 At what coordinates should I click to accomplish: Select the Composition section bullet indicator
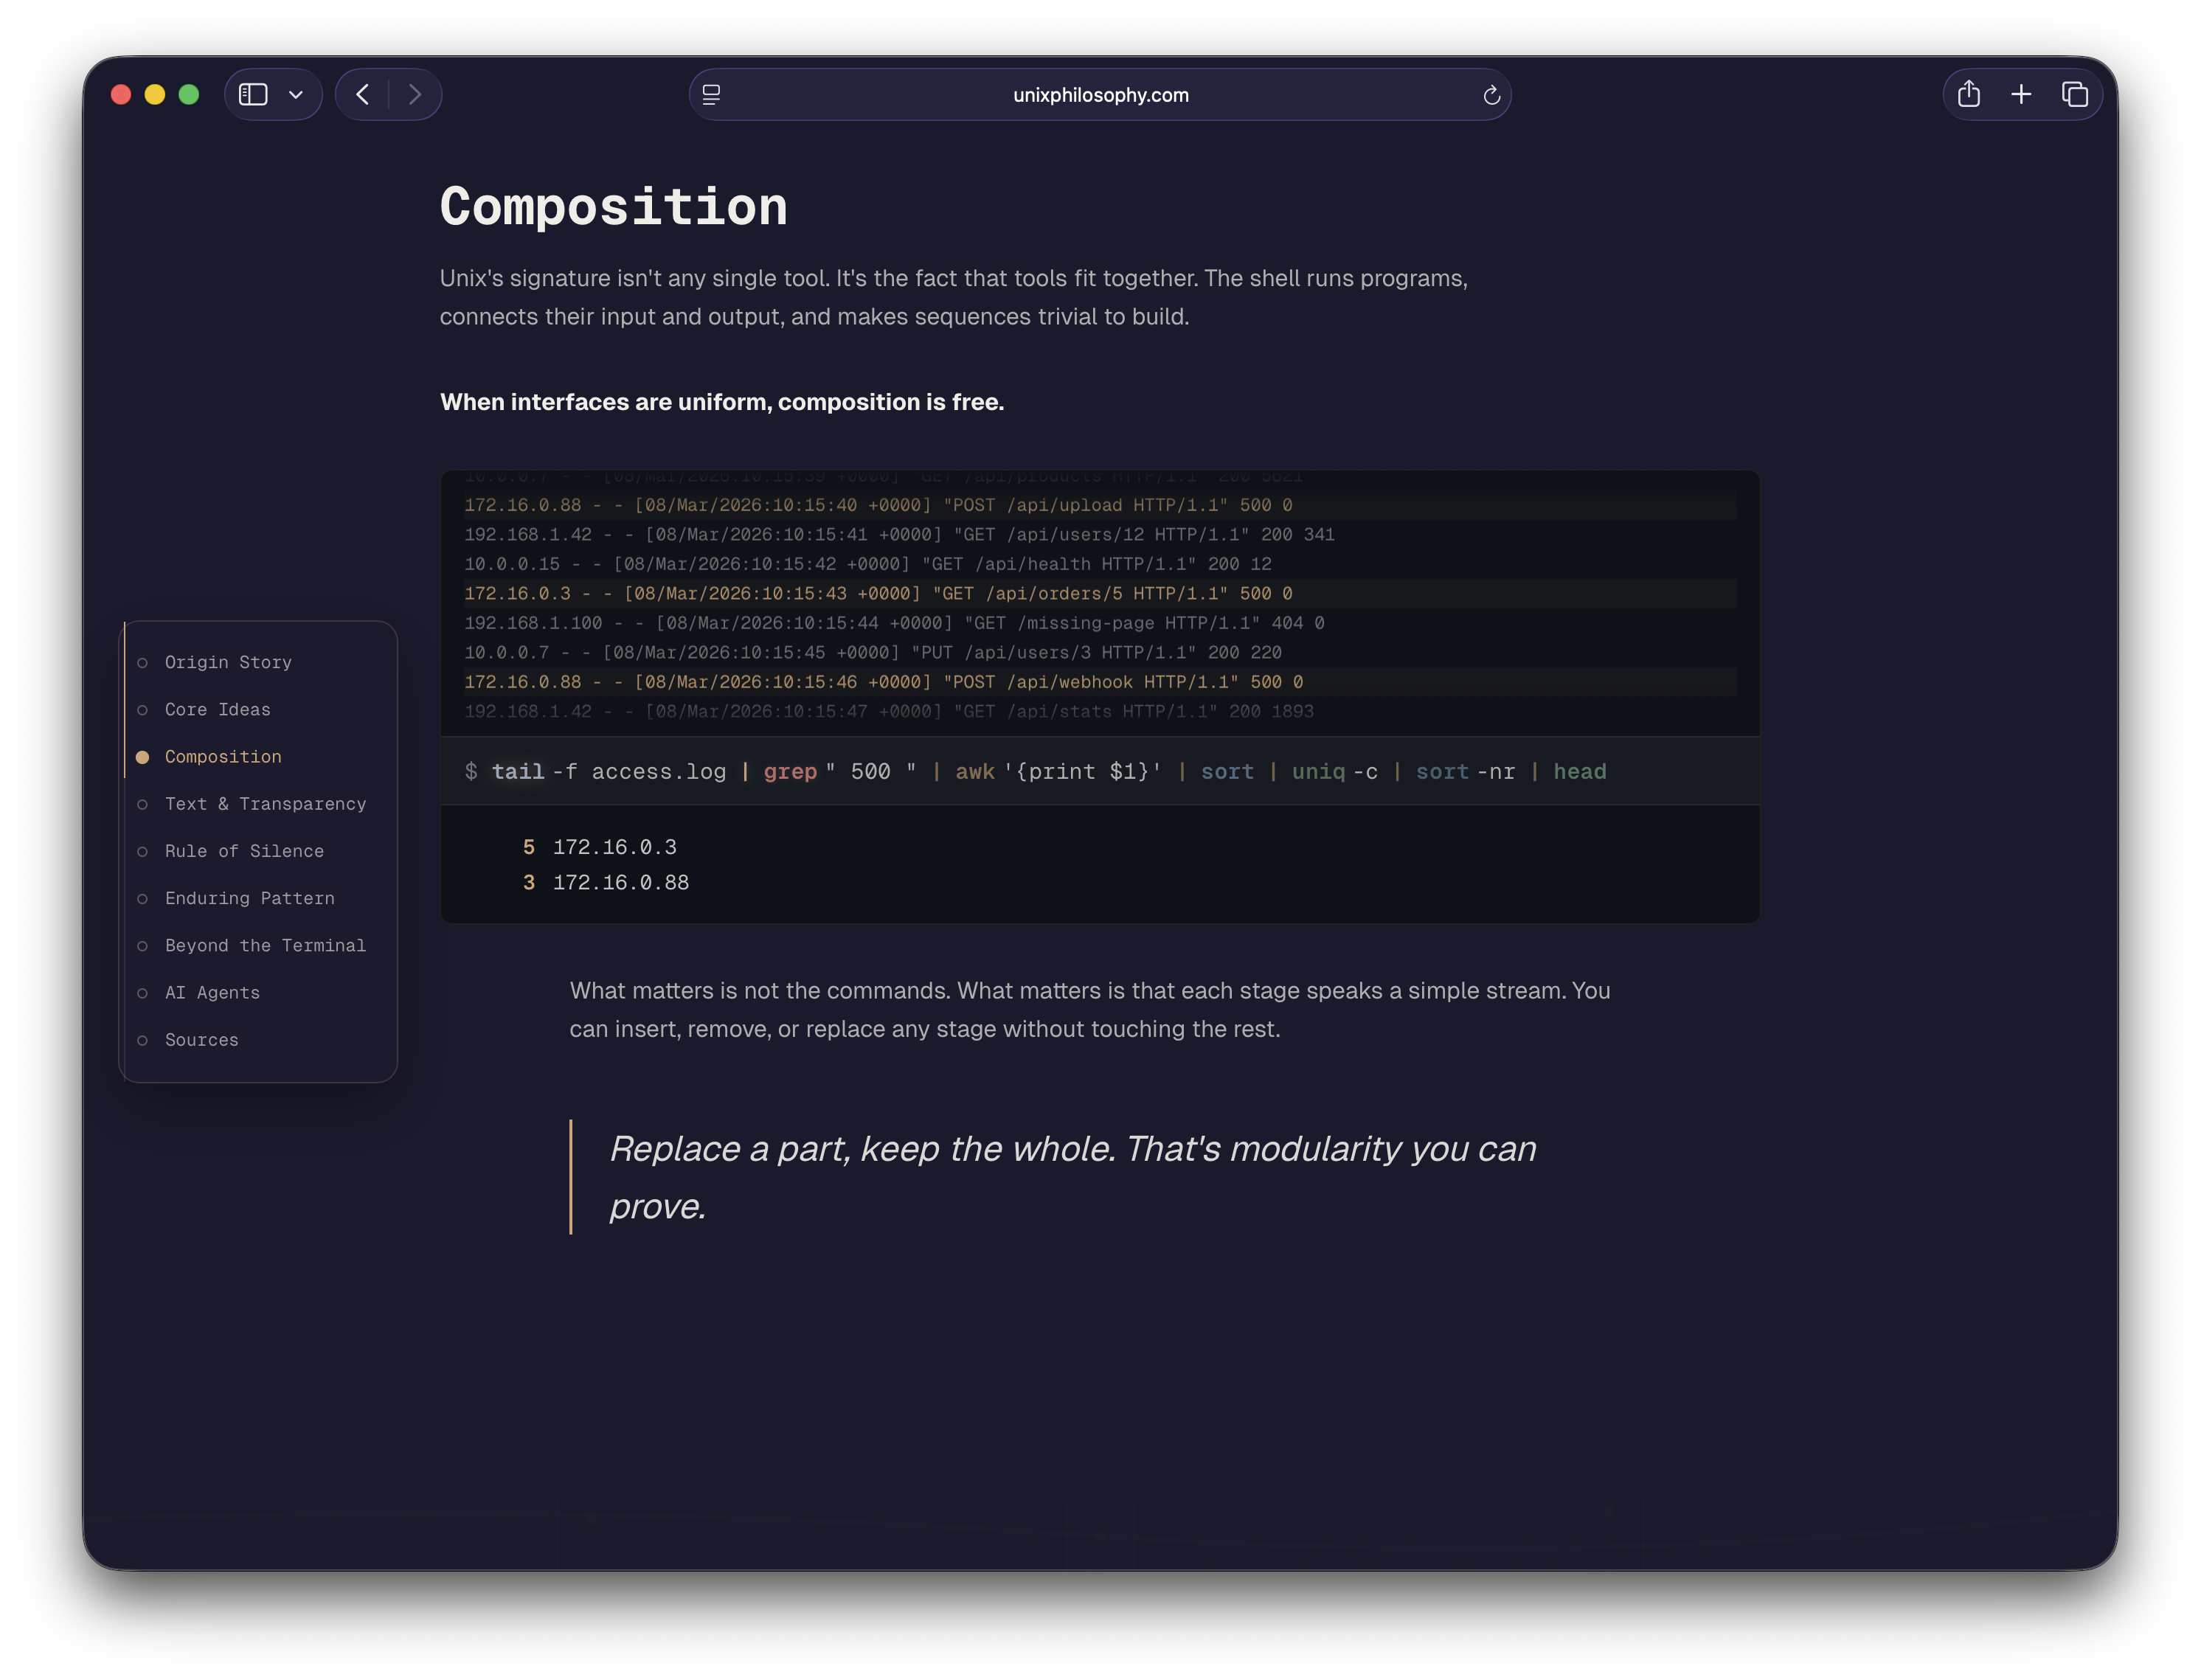pyautogui.click(x=143, y=757)
